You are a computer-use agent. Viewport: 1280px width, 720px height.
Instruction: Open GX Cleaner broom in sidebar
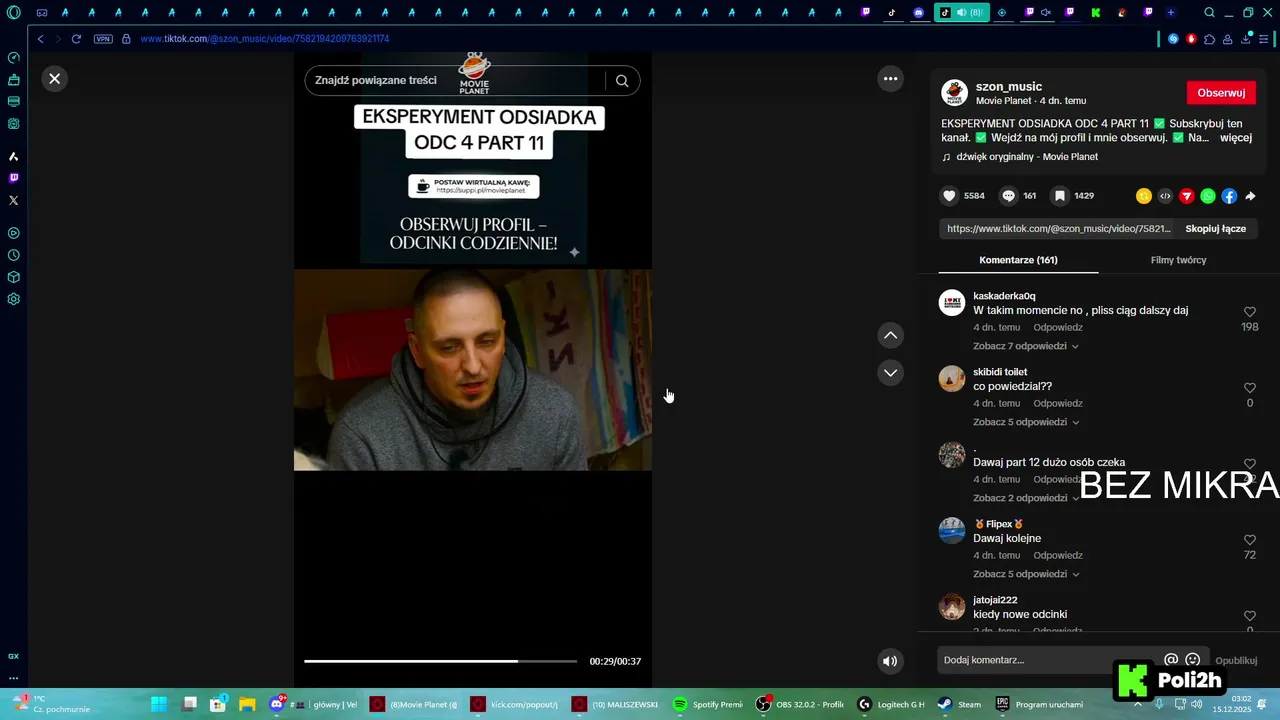coord(14,79)
